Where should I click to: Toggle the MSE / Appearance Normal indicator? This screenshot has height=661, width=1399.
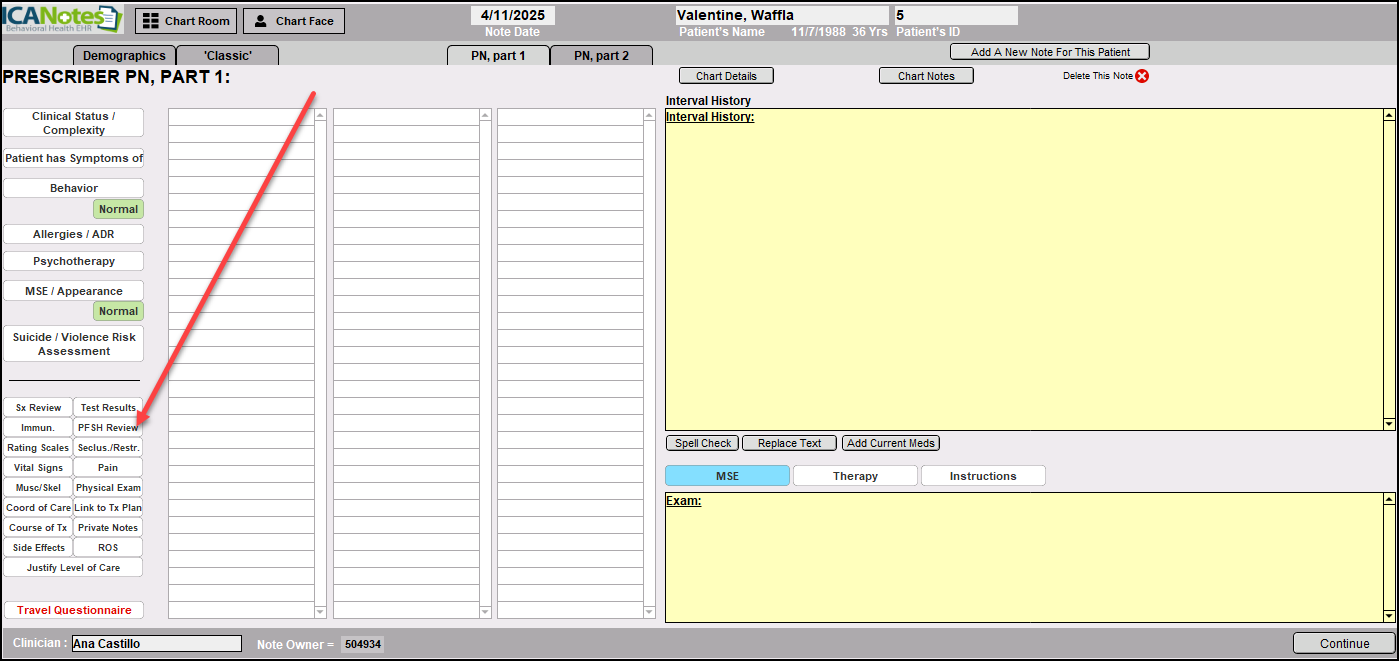[118, 311]
